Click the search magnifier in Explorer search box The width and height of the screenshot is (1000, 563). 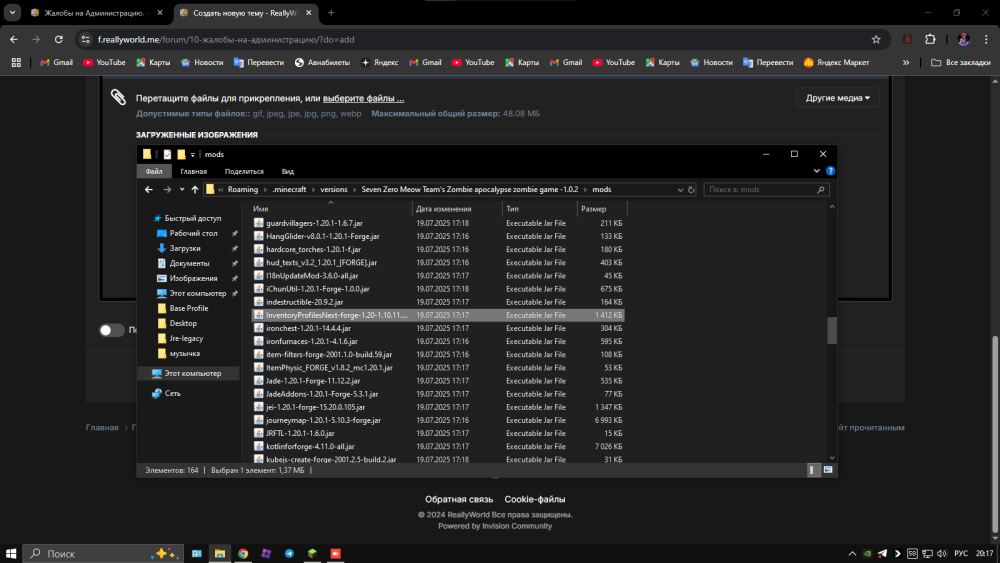coord(821,189)
